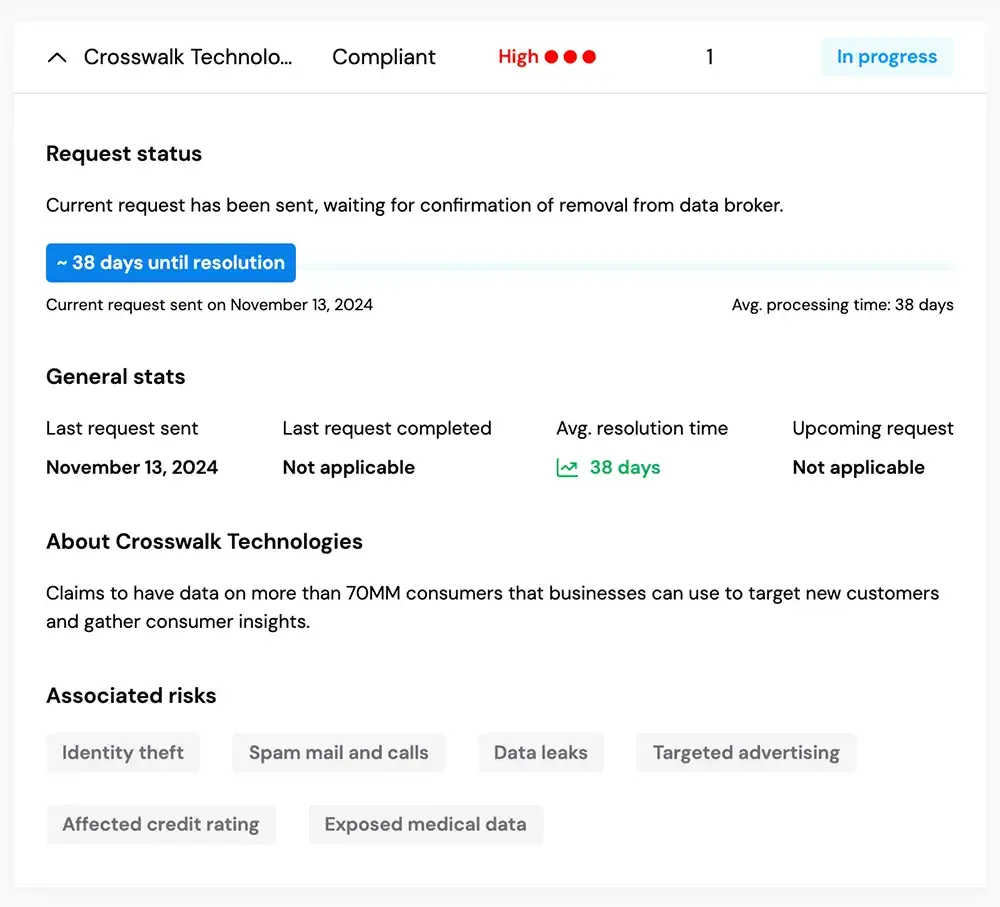Viewport: 1000px width, 907px height.
Task: Click the Associated risks heading
Action: pyautogui.click(x=131, y=695)
